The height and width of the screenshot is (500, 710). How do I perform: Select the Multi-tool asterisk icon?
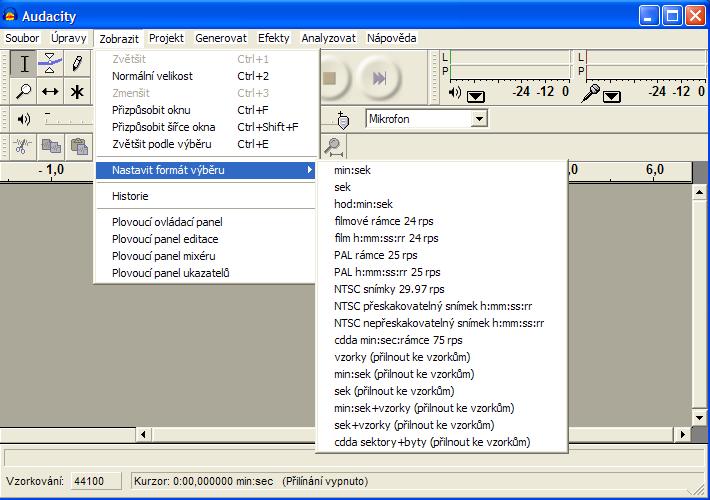point(77,92)
